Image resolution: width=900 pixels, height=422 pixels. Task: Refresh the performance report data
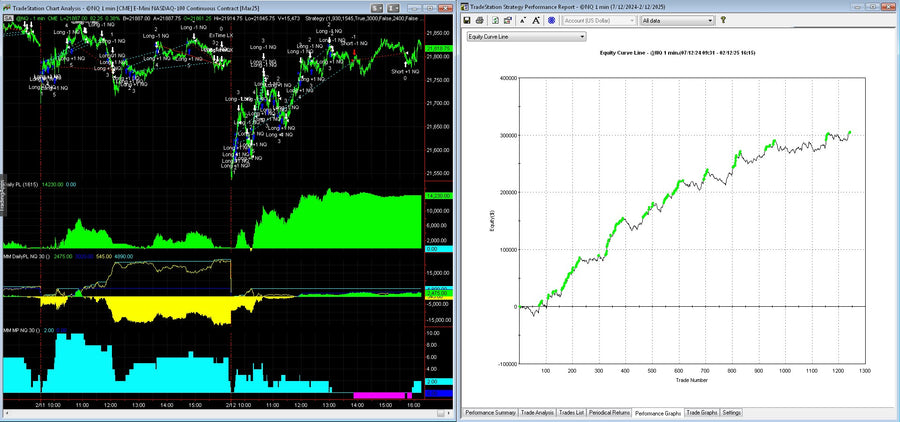pyautogui.click(x=495, y=20)
